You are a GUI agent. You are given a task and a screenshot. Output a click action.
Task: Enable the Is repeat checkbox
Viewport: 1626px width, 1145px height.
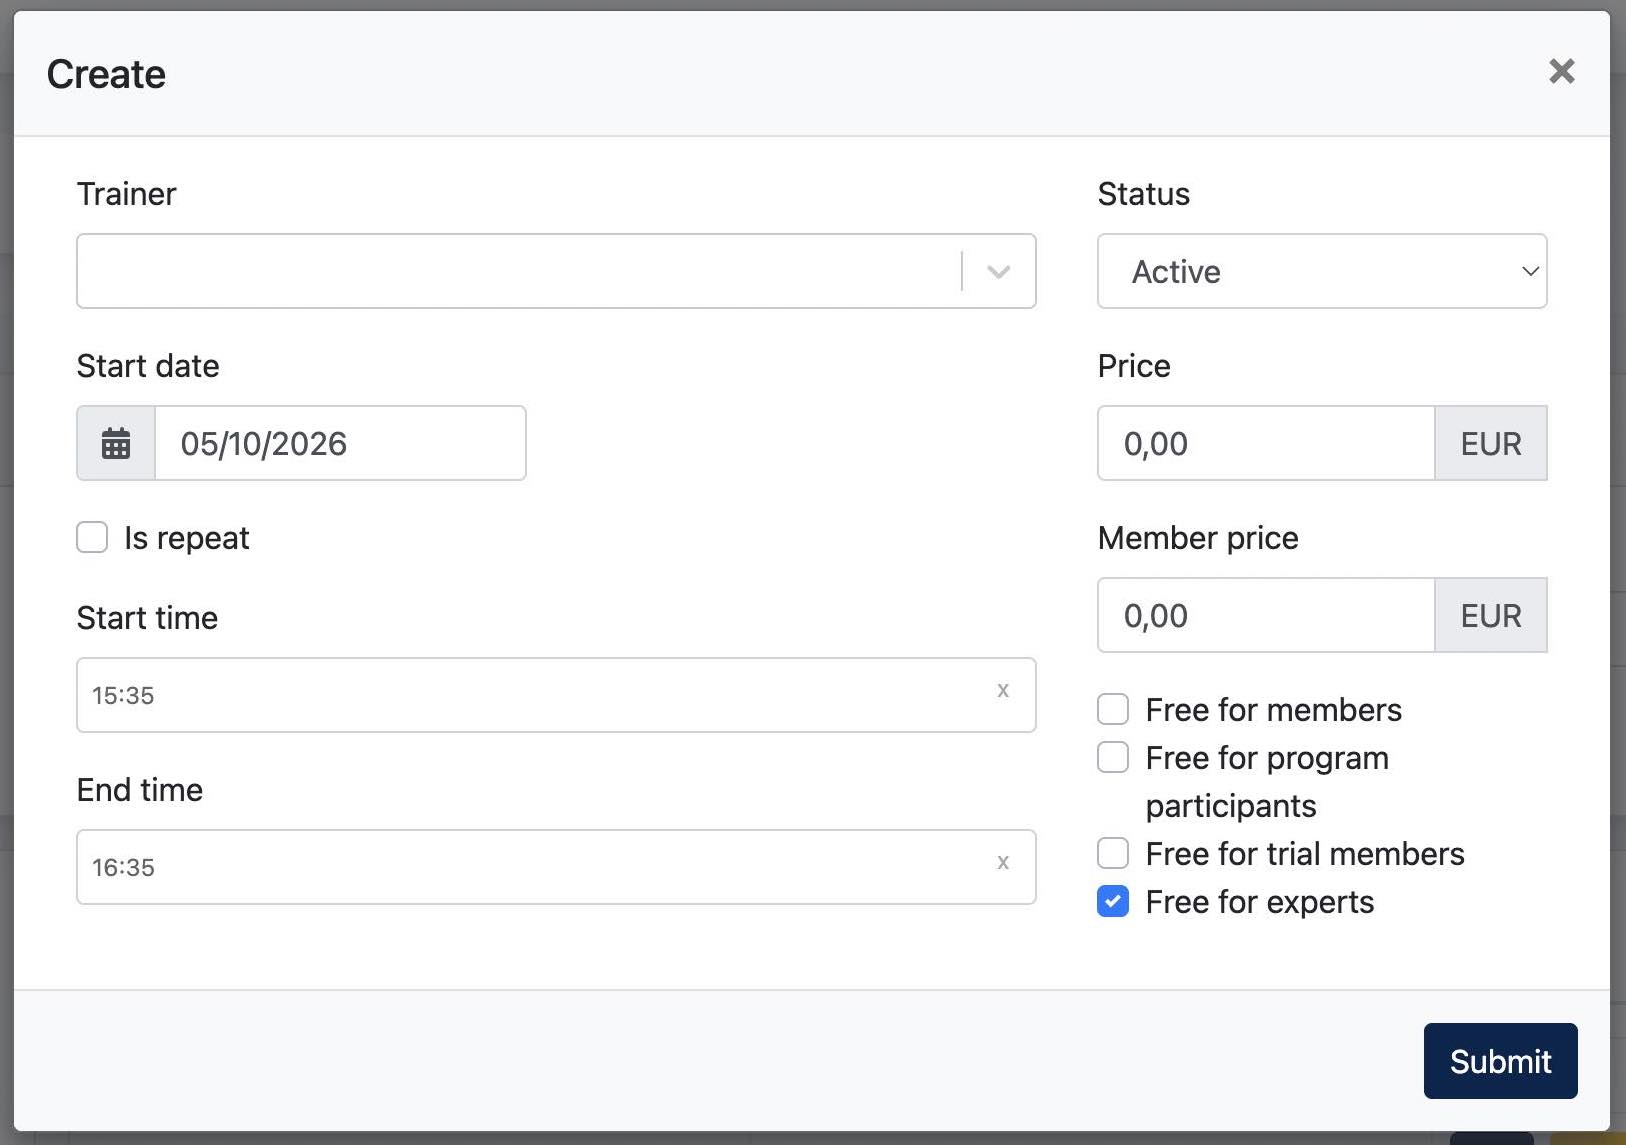(92, 537)
